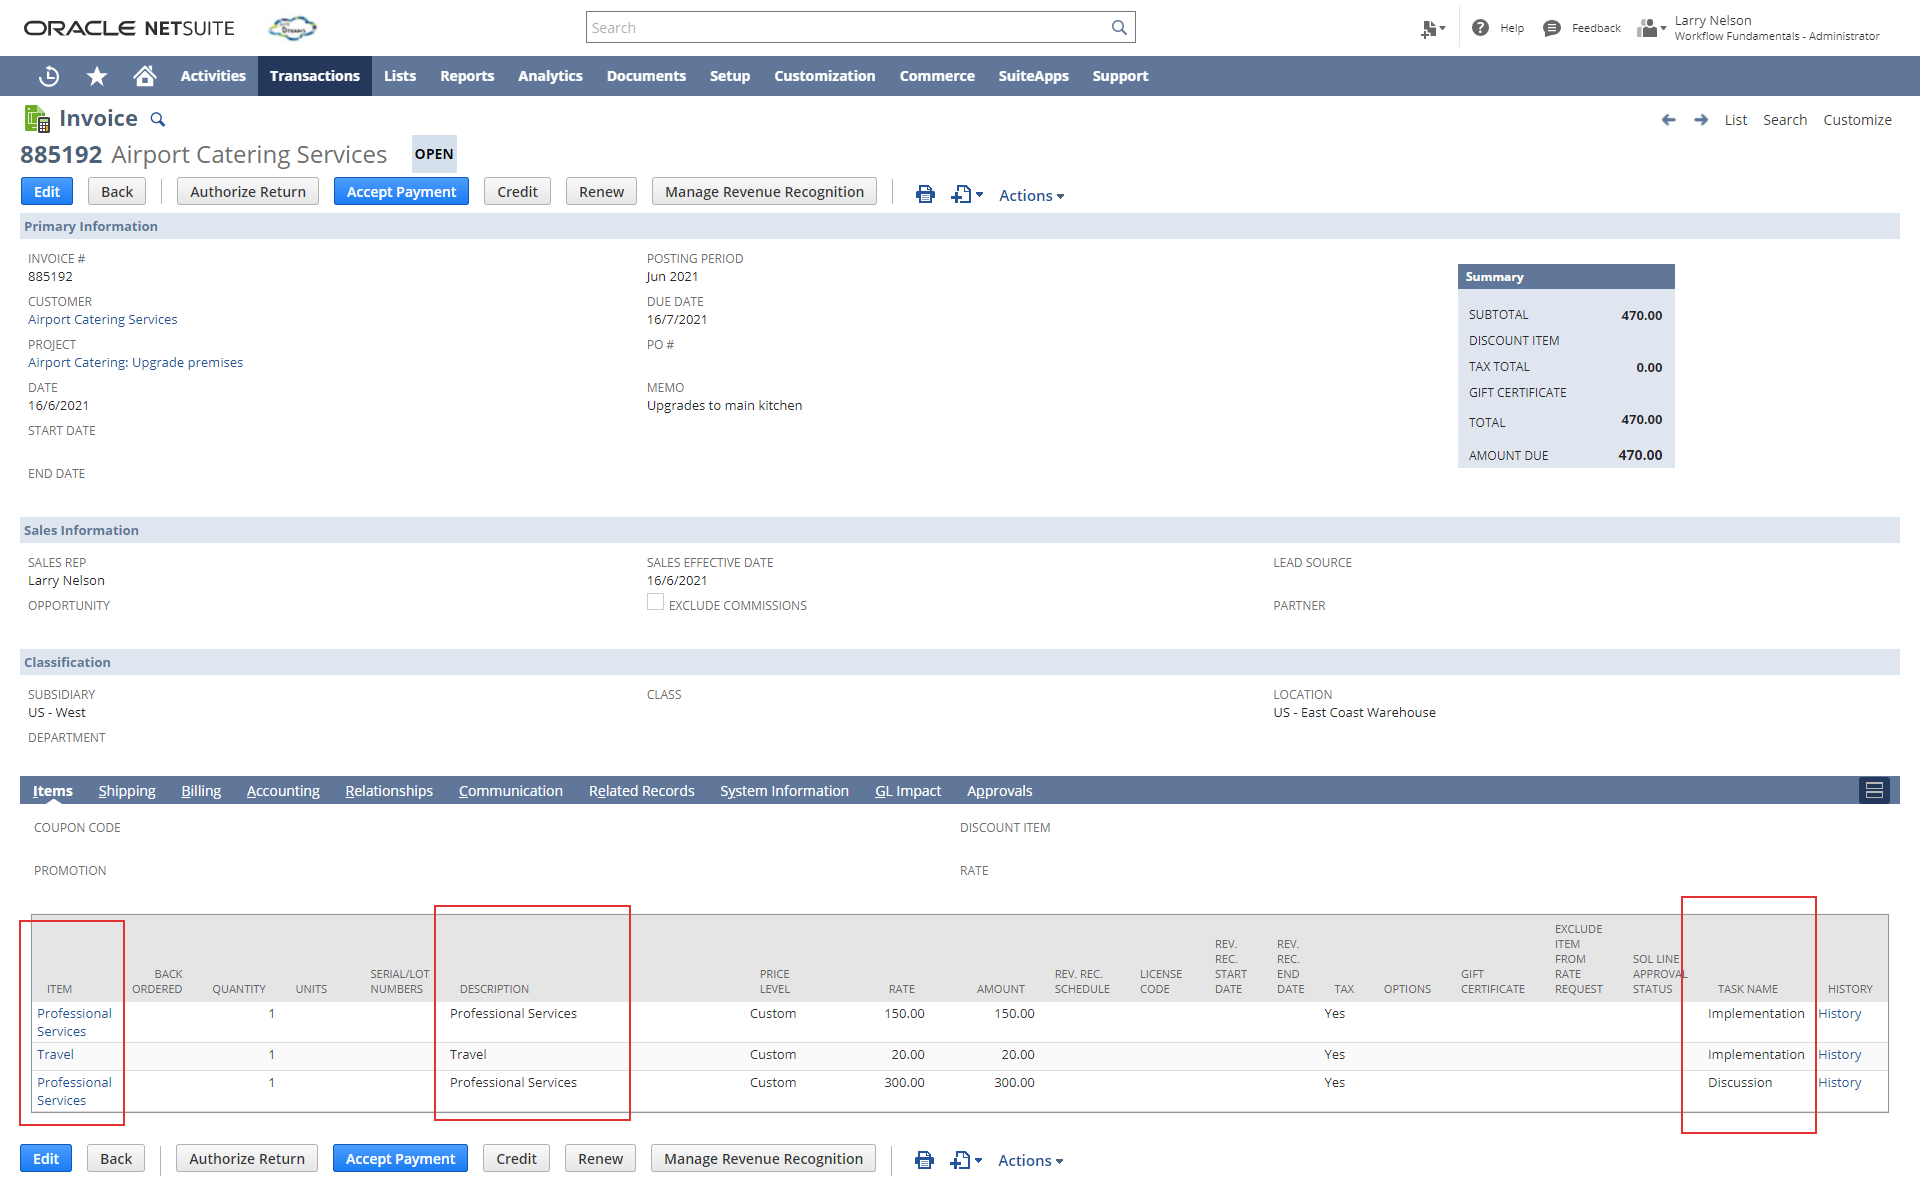
Task: Open the Lists menu
Action: [x=400, y=76]
